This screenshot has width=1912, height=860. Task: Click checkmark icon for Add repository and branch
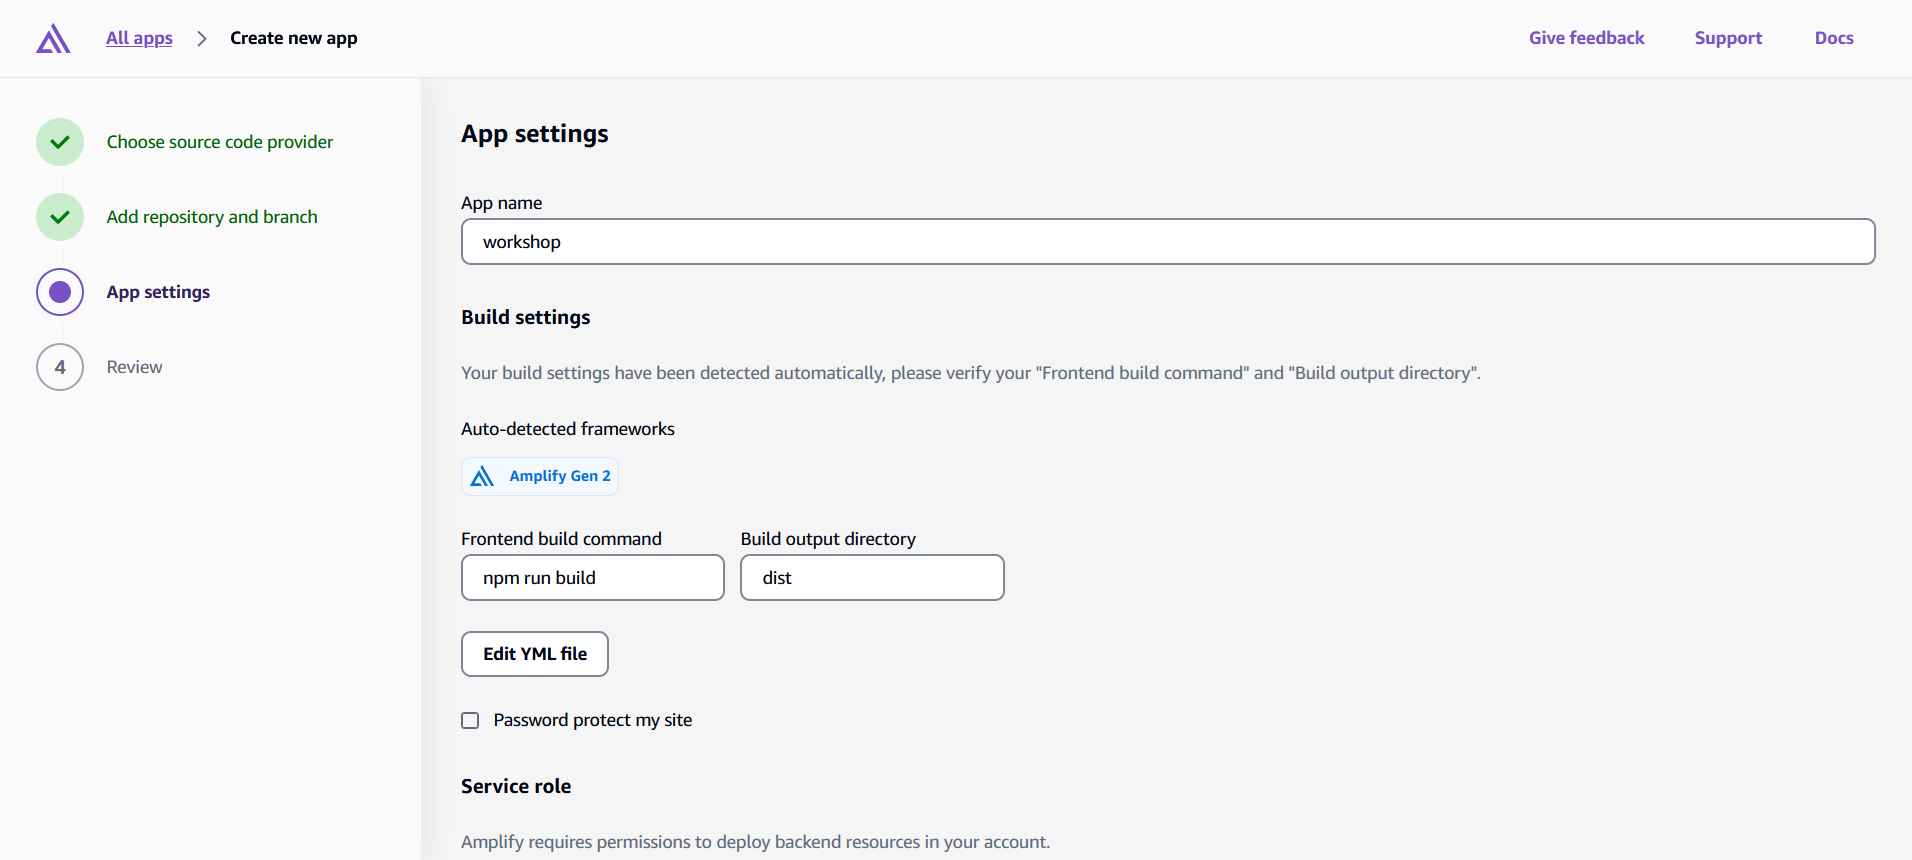coord(60,217)
